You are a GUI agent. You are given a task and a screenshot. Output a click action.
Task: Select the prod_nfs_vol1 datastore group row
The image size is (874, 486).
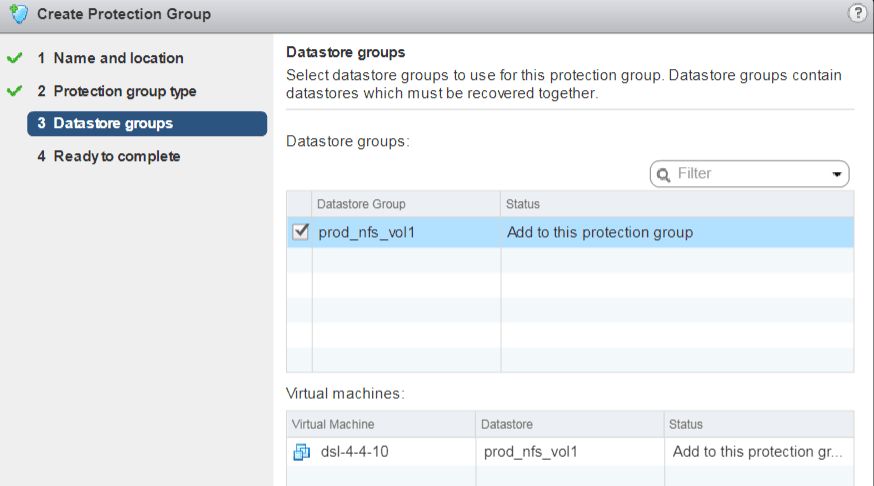(x=598, y=232)
